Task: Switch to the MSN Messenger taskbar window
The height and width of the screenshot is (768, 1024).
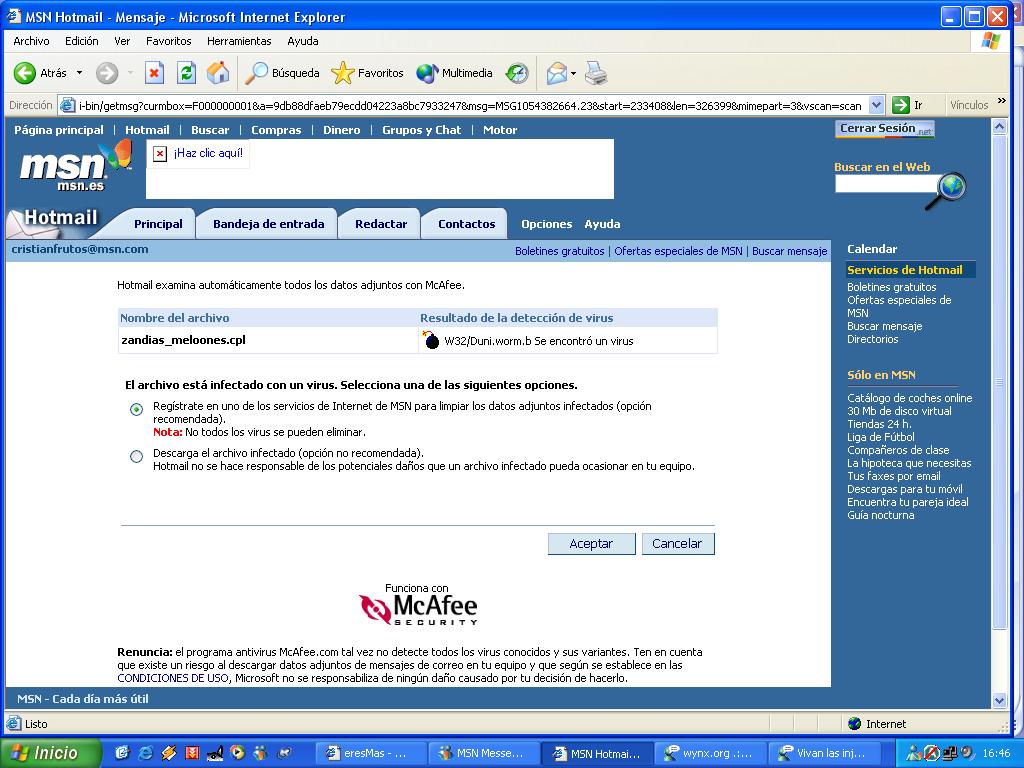Action: point(485,753)
